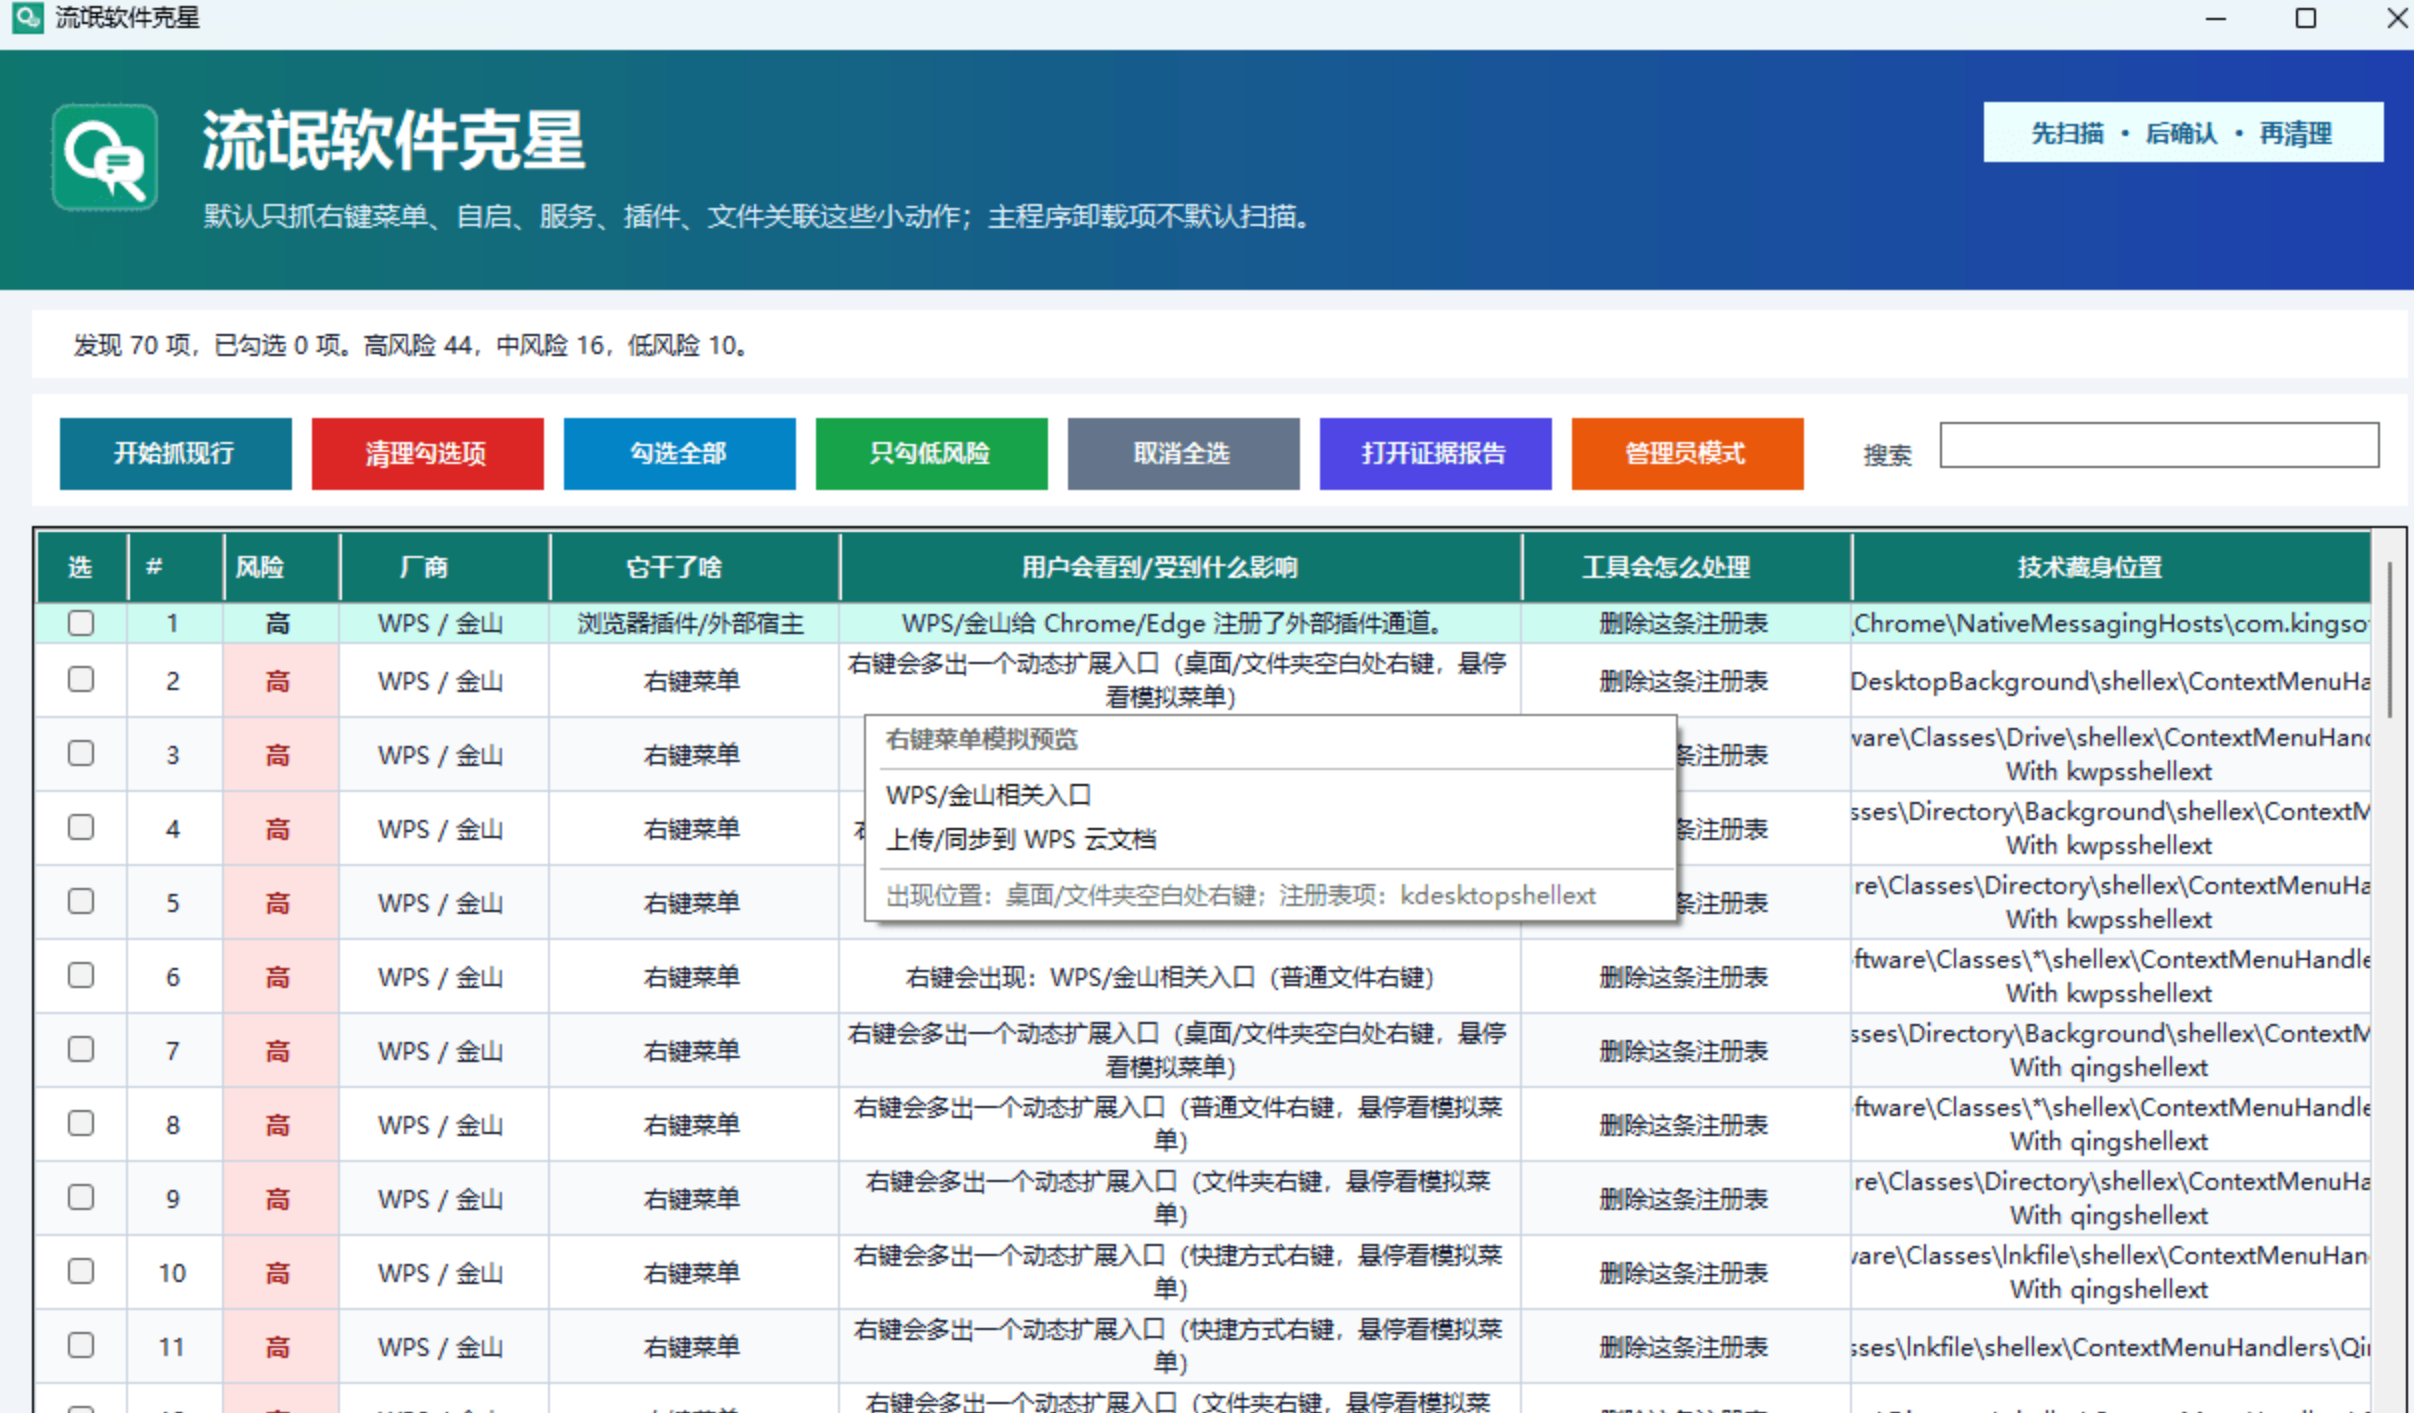Click the red 清理勾选项 button
Image resolution: width=2414 pixels, height=1413 pixels.
(427, 453)
